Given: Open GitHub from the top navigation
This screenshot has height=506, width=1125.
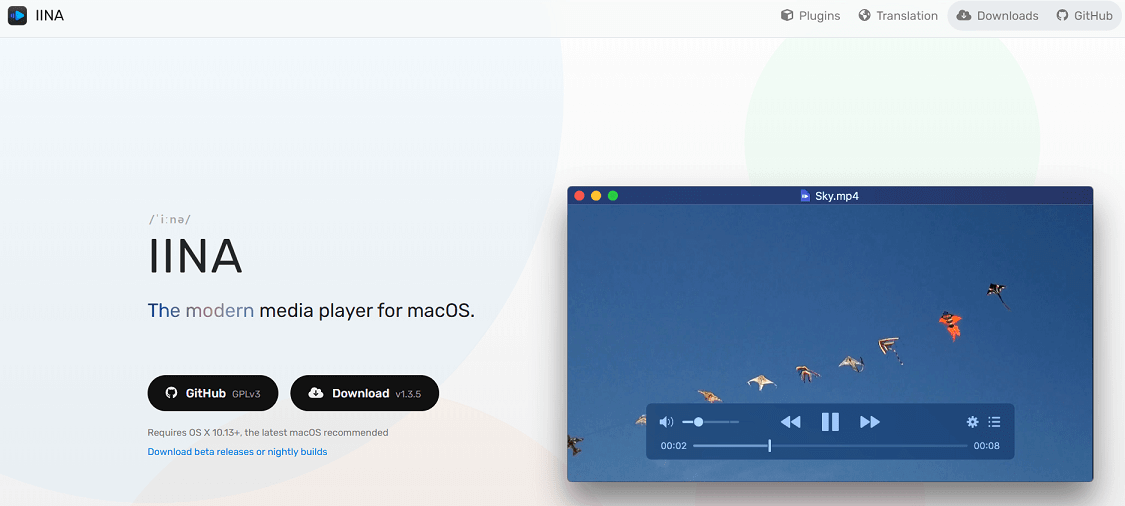Looking at the screenshot, I should pos(1084,16).
